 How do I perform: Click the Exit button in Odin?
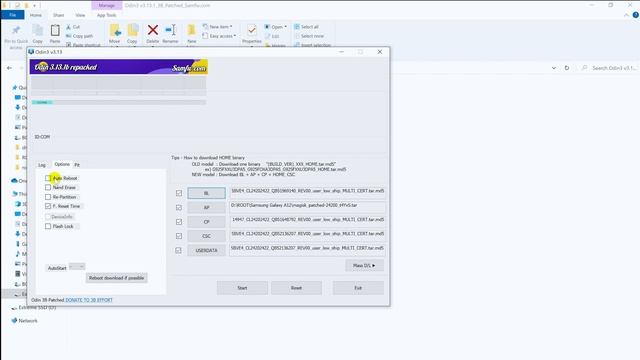(358, 288)
